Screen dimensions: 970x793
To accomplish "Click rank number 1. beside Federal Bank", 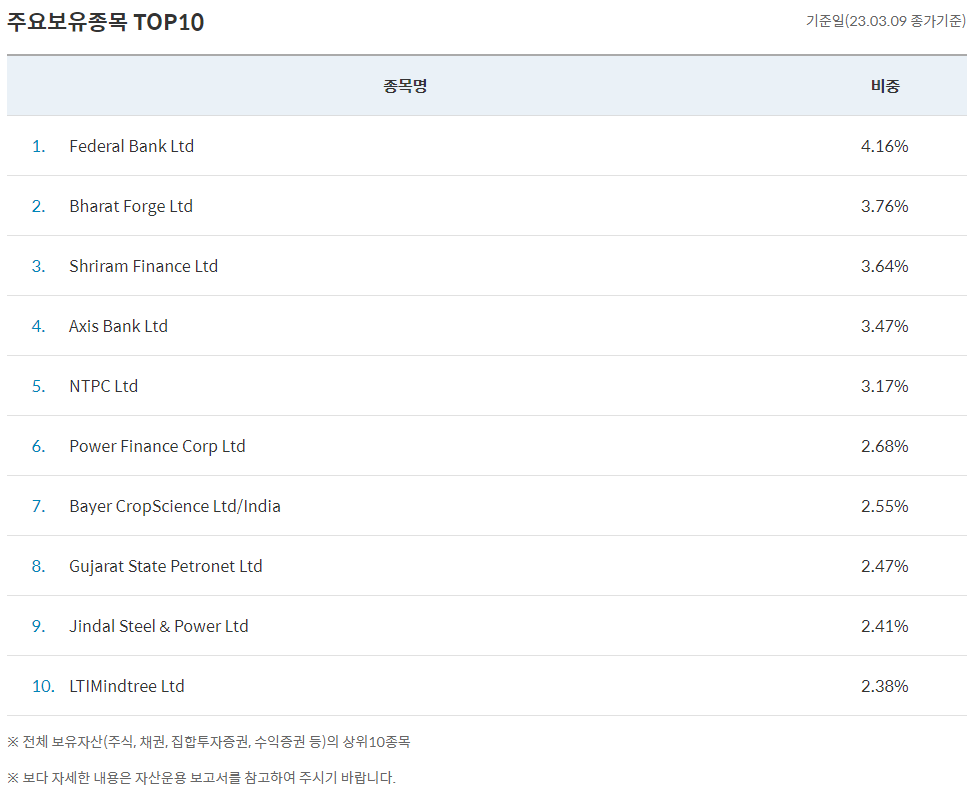I will 38,146.
